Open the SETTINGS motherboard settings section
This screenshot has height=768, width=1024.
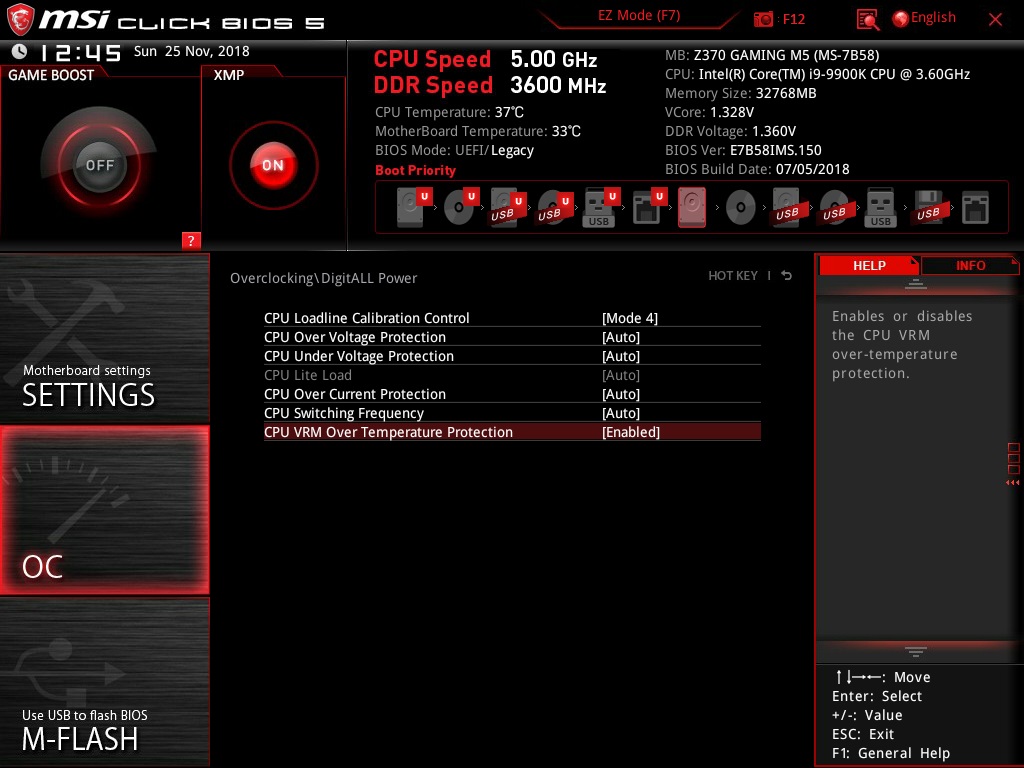point(104,338)
